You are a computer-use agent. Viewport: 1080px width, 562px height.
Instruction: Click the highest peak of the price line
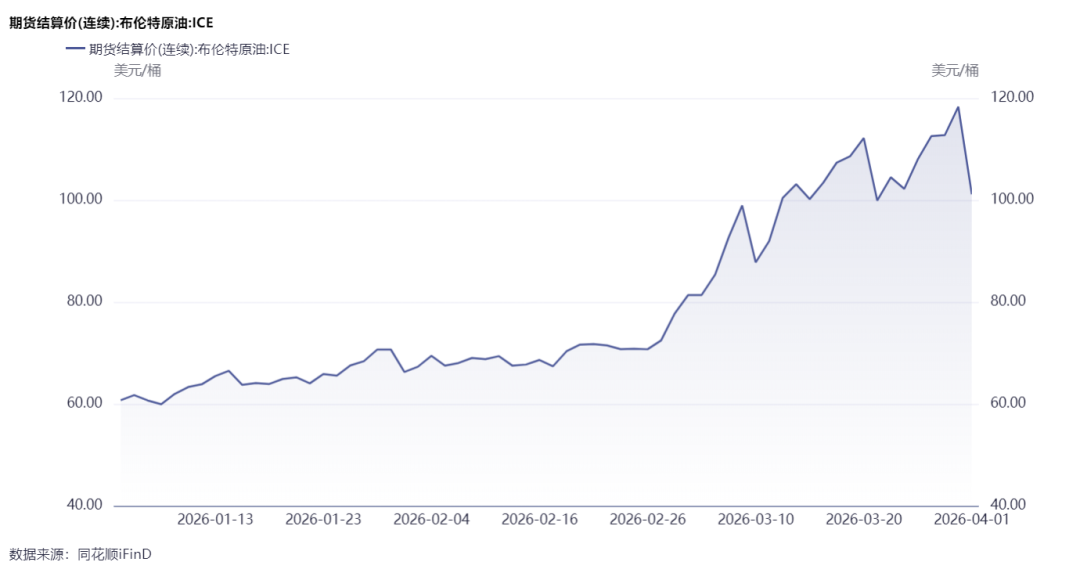point(957,107)
